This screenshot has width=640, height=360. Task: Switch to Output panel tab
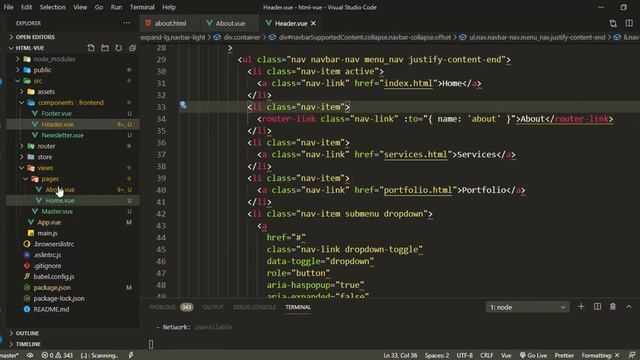(x=213, y=307)
